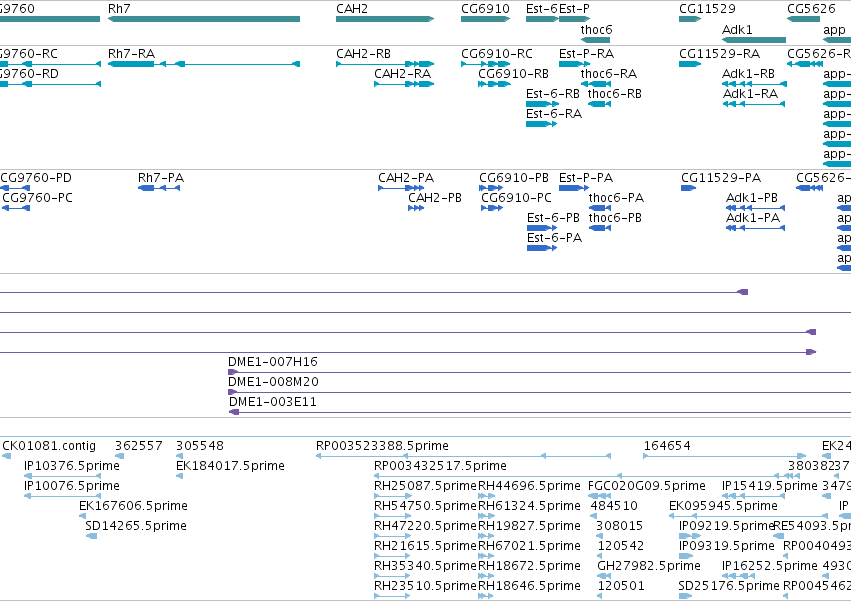This screenshot has height=601, width=851.
Task: Click the RP003432517.5prime label
Action: coord(440,466)
